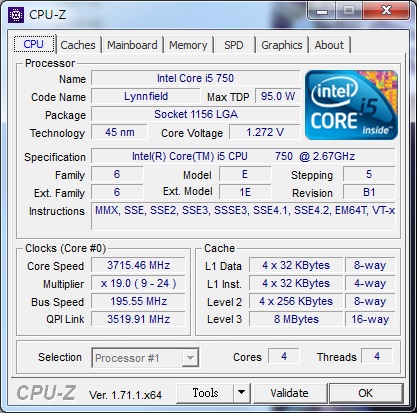Click the Package value 'Socket 1156 LGA'

click(x=196, y=114)
